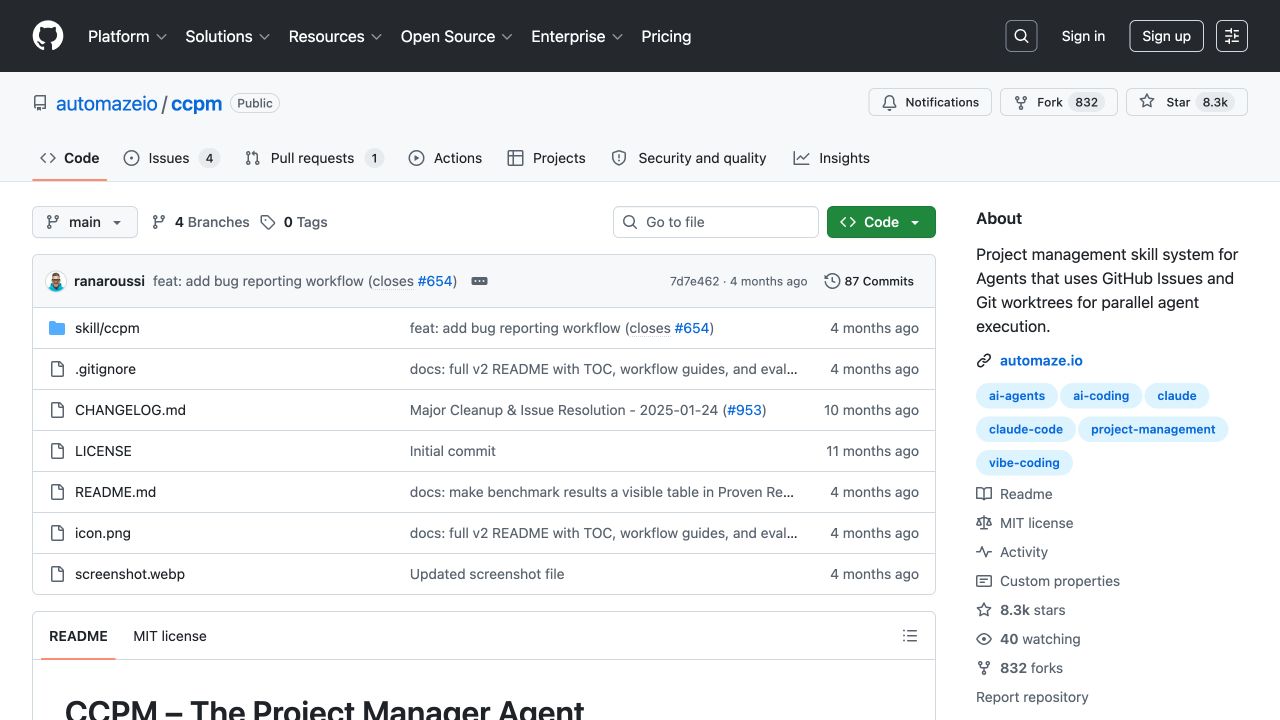1280x720 pixels.
Task: Click the eye icon beside 40 watching
Action: [984, 639]
